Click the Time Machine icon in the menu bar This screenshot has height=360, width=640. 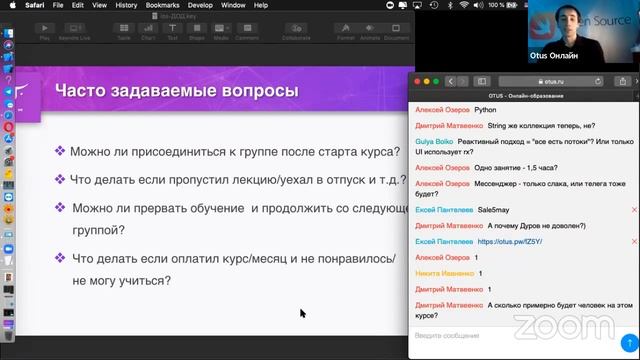434,5
